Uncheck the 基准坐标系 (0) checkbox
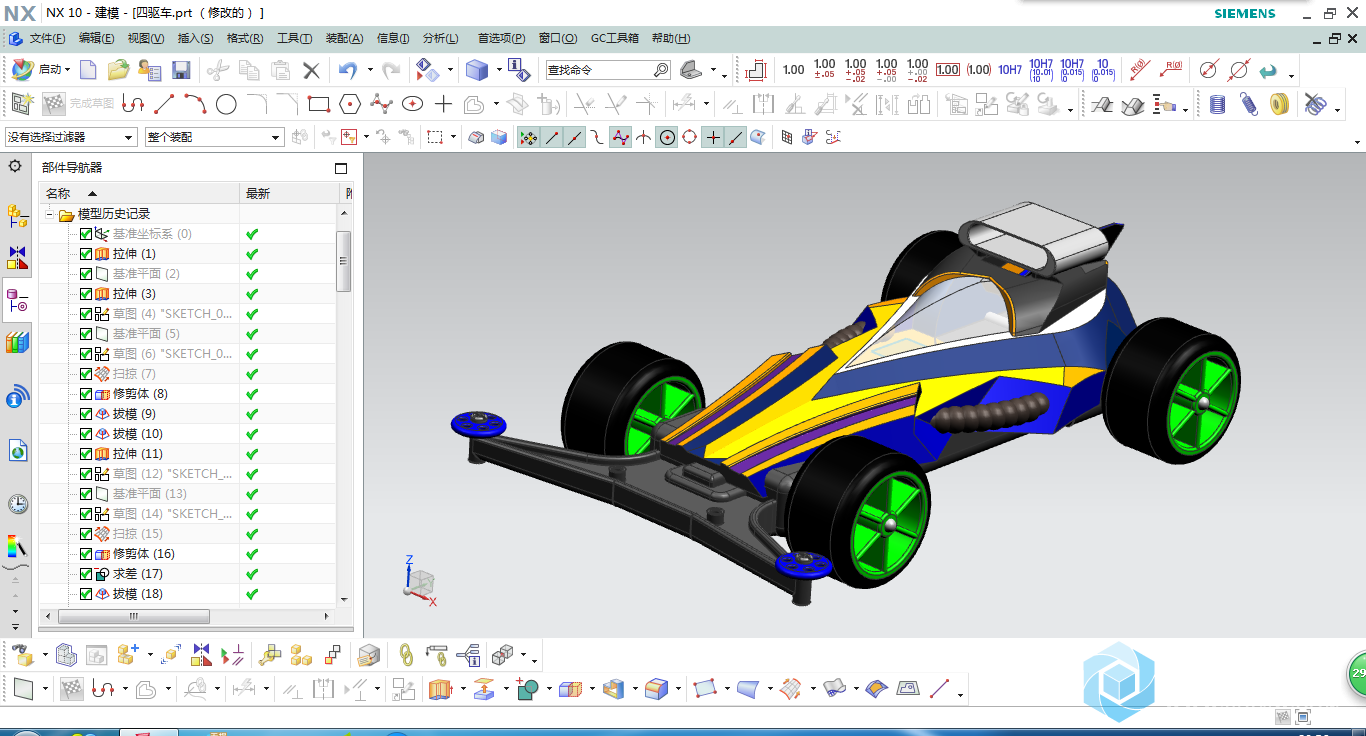Screen dimensions: 1366x736 point(86,234)
